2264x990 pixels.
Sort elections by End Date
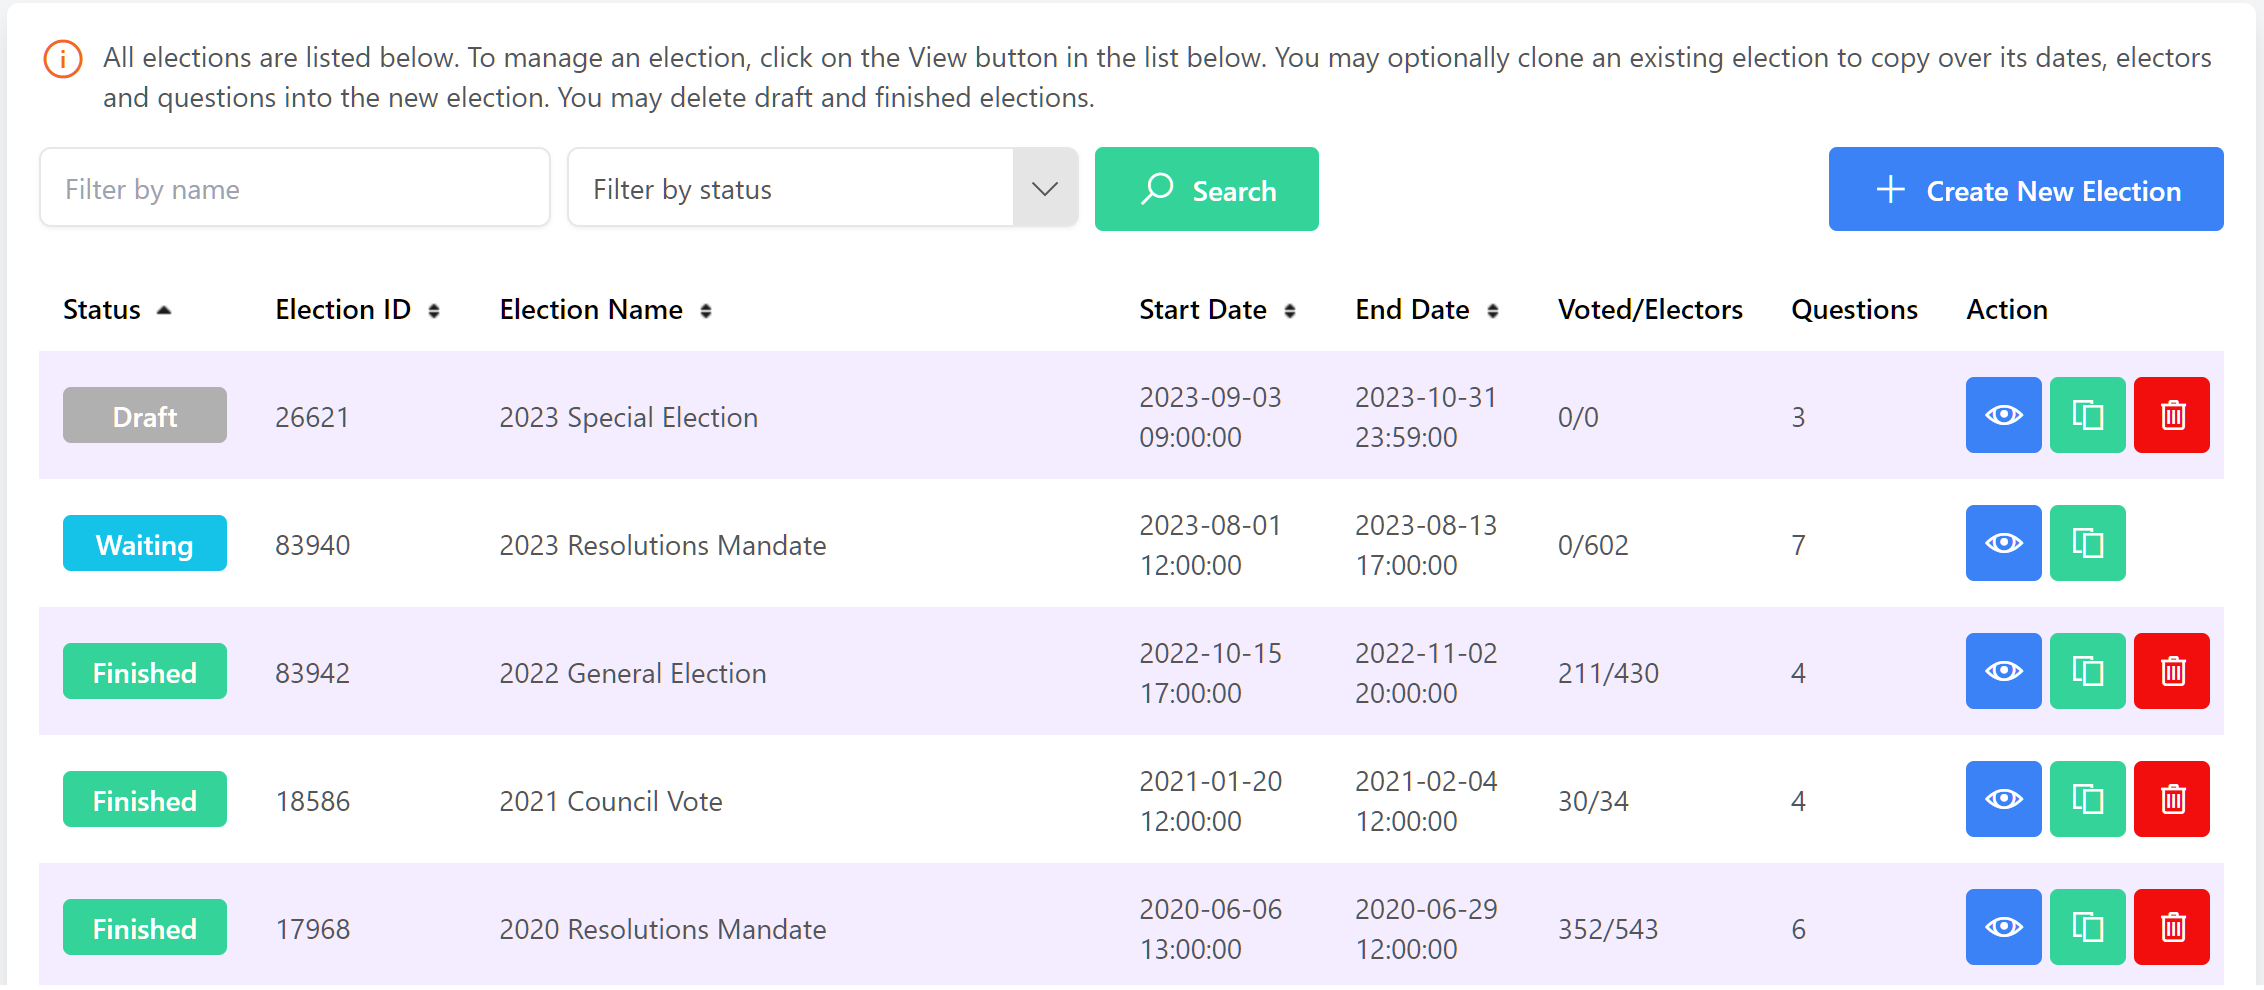1494,310
